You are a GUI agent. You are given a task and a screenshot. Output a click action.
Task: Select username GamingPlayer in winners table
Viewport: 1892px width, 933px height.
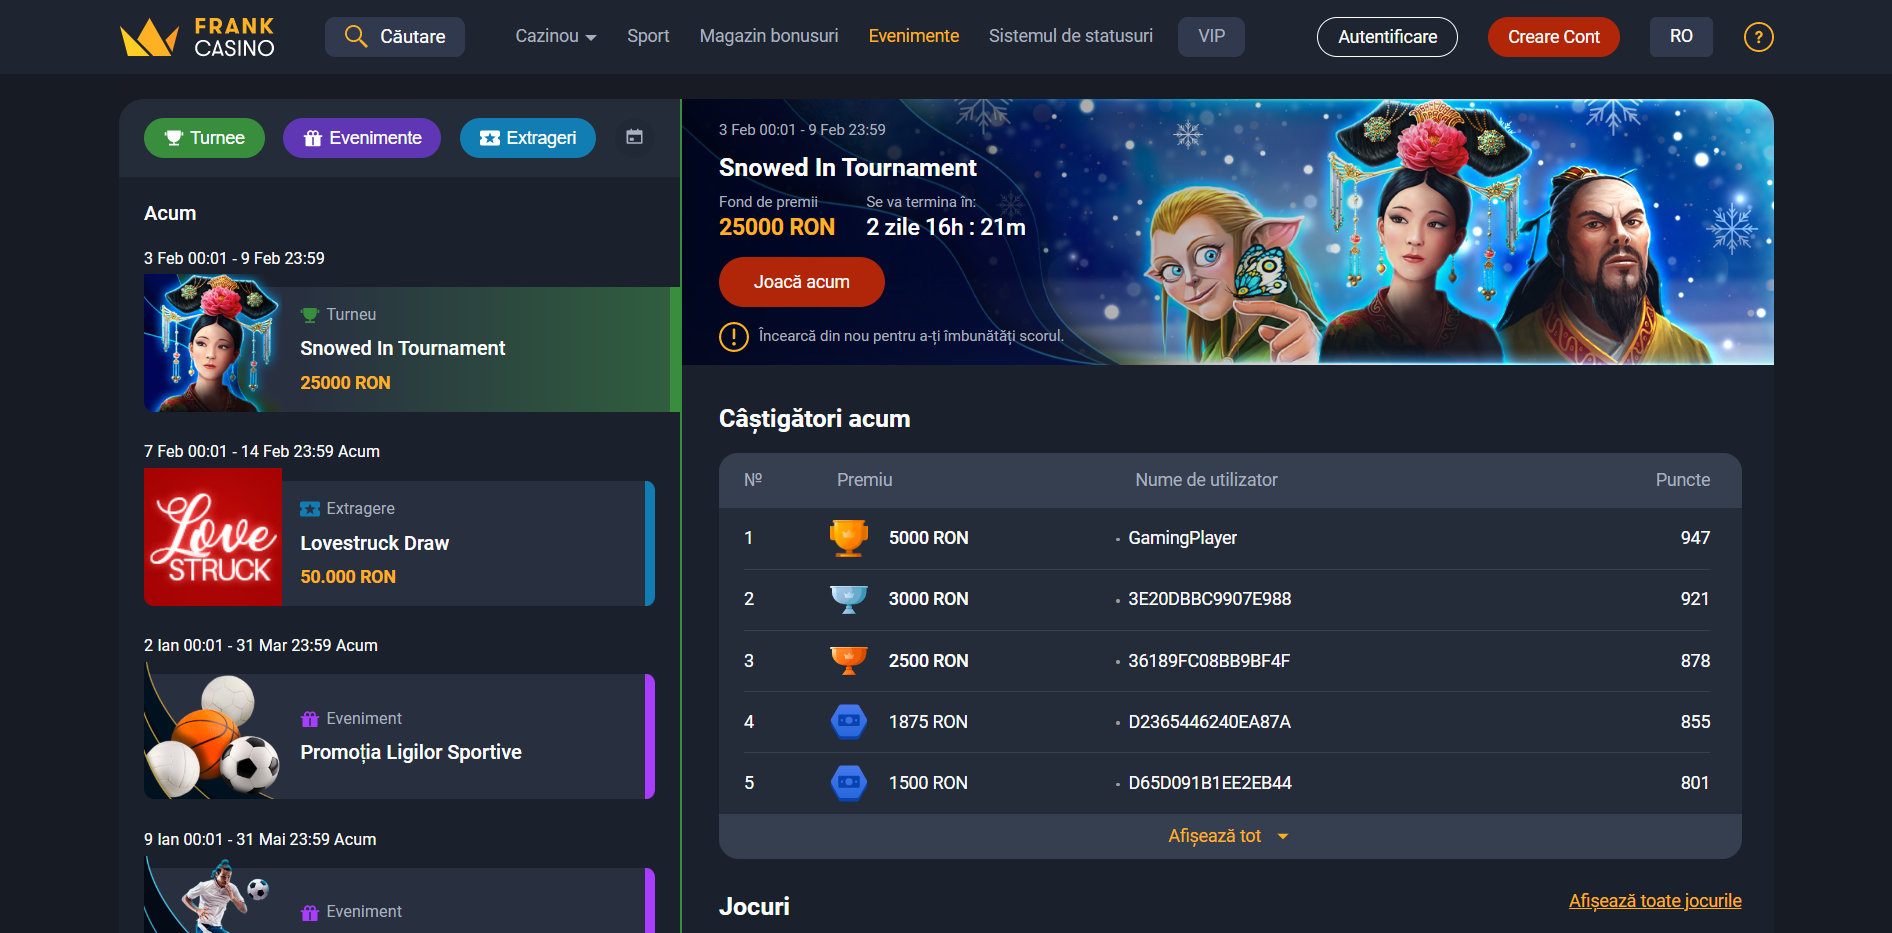pyautogui.click(x=1182, y=538)
